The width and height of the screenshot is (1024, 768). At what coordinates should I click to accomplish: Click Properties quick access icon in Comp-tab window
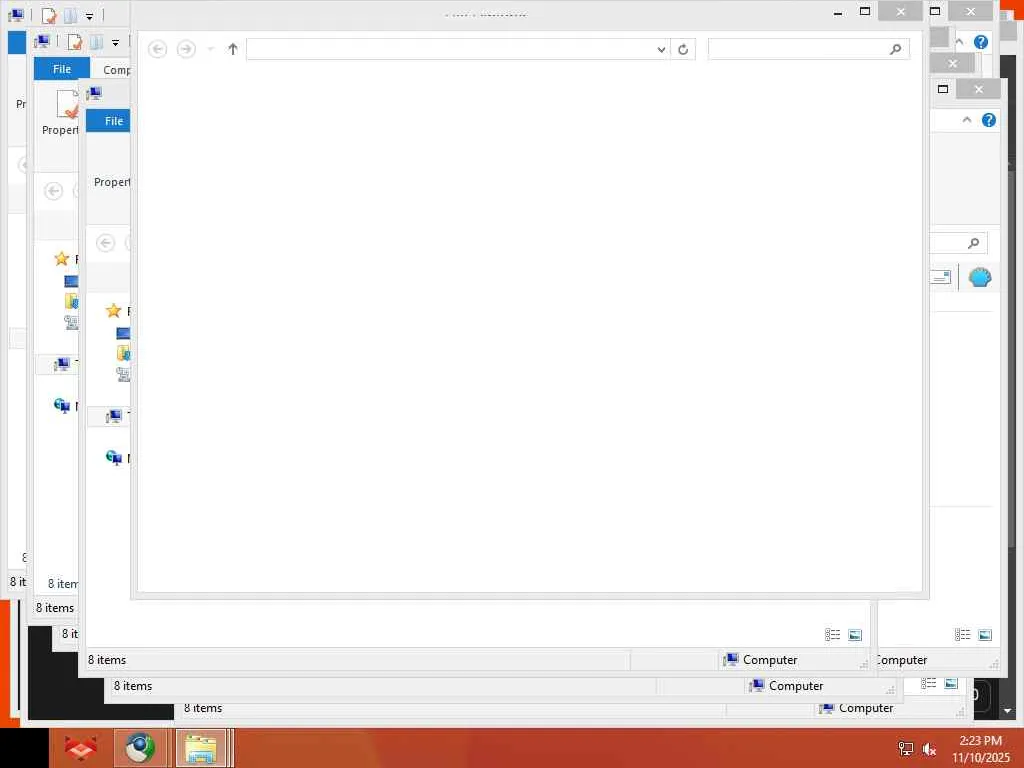[x=74, y=42]
